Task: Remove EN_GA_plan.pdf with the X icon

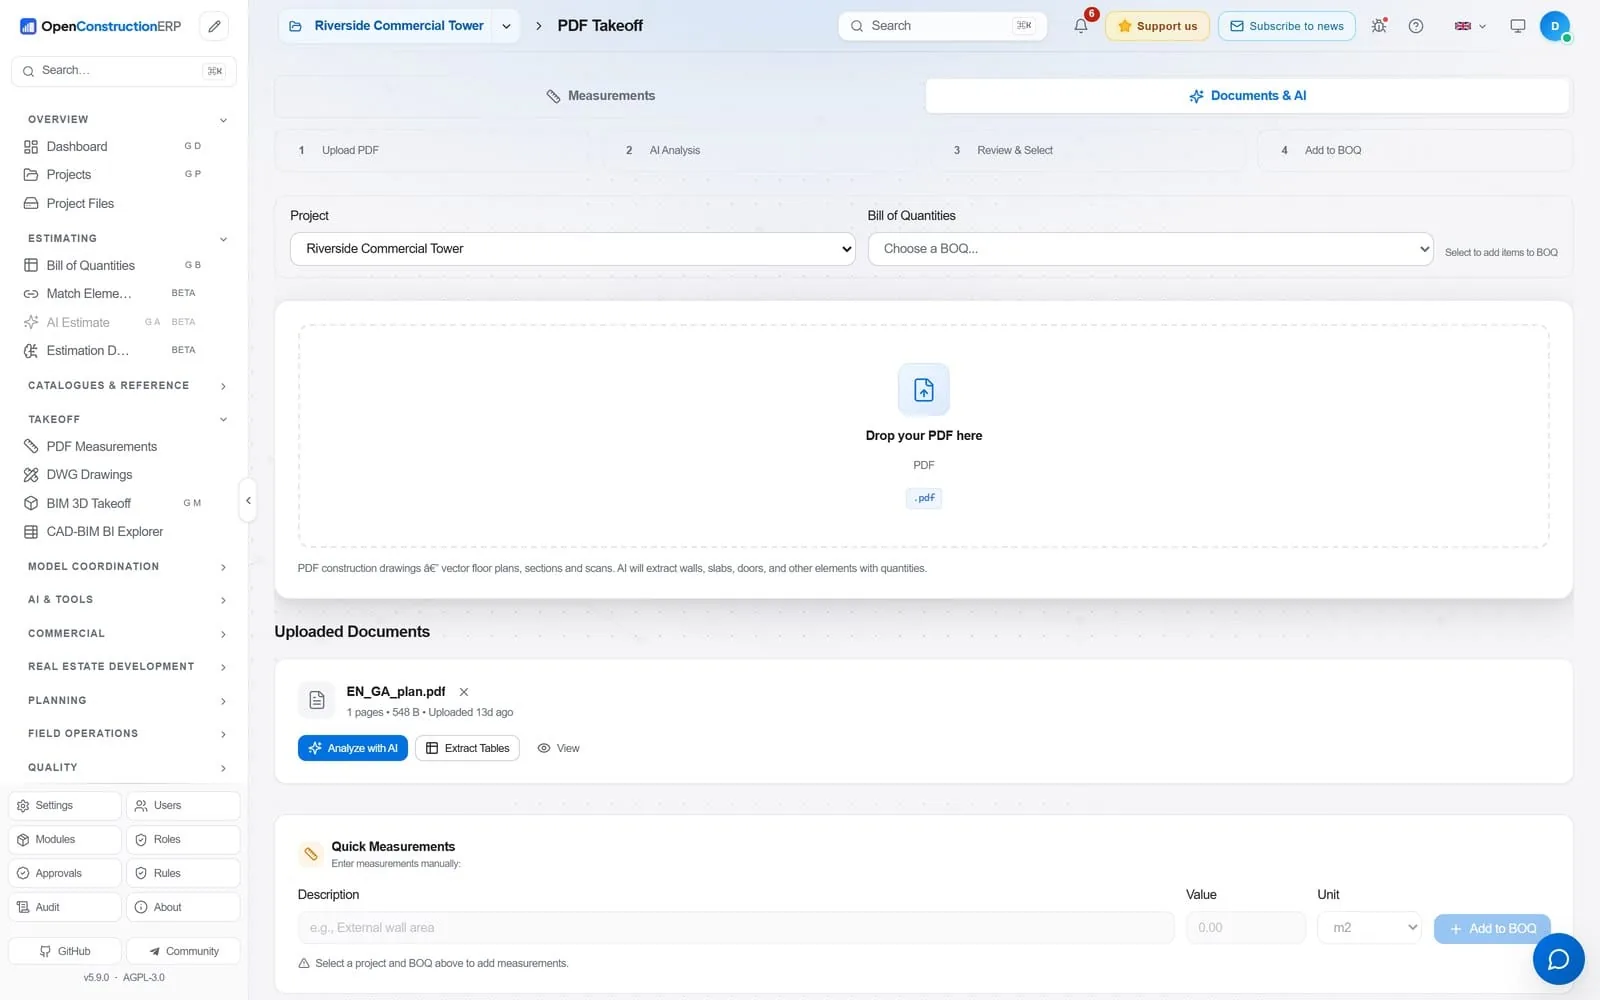Action: [464, 692]
